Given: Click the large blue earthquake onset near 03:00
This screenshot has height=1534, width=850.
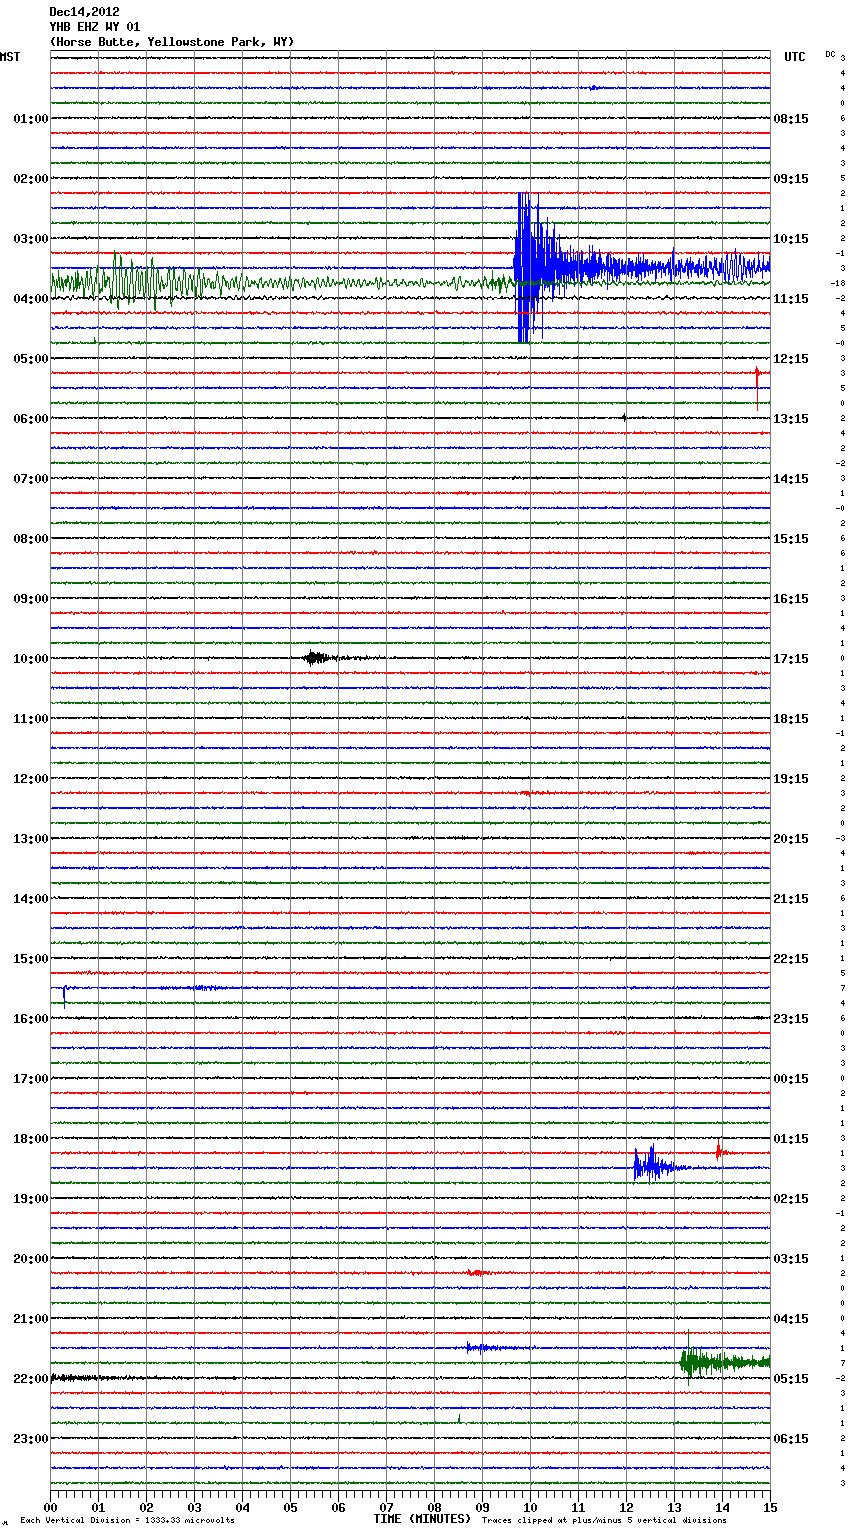Looking at the screenshot, I should tap(528, 267).
